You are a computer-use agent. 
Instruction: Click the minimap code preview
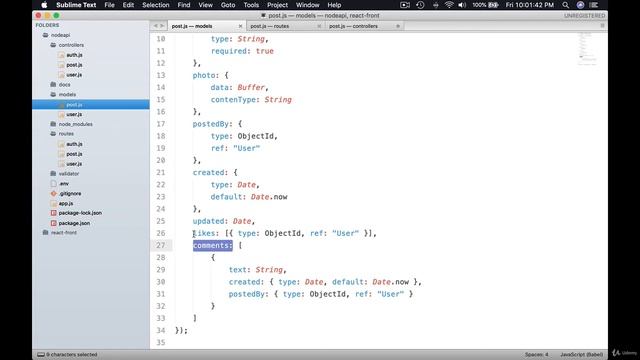(x=587, y=48)
